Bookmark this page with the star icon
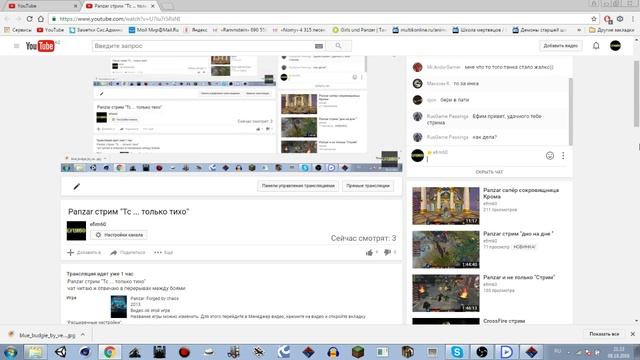The image size is (640, 360). (x=593, y=19)
